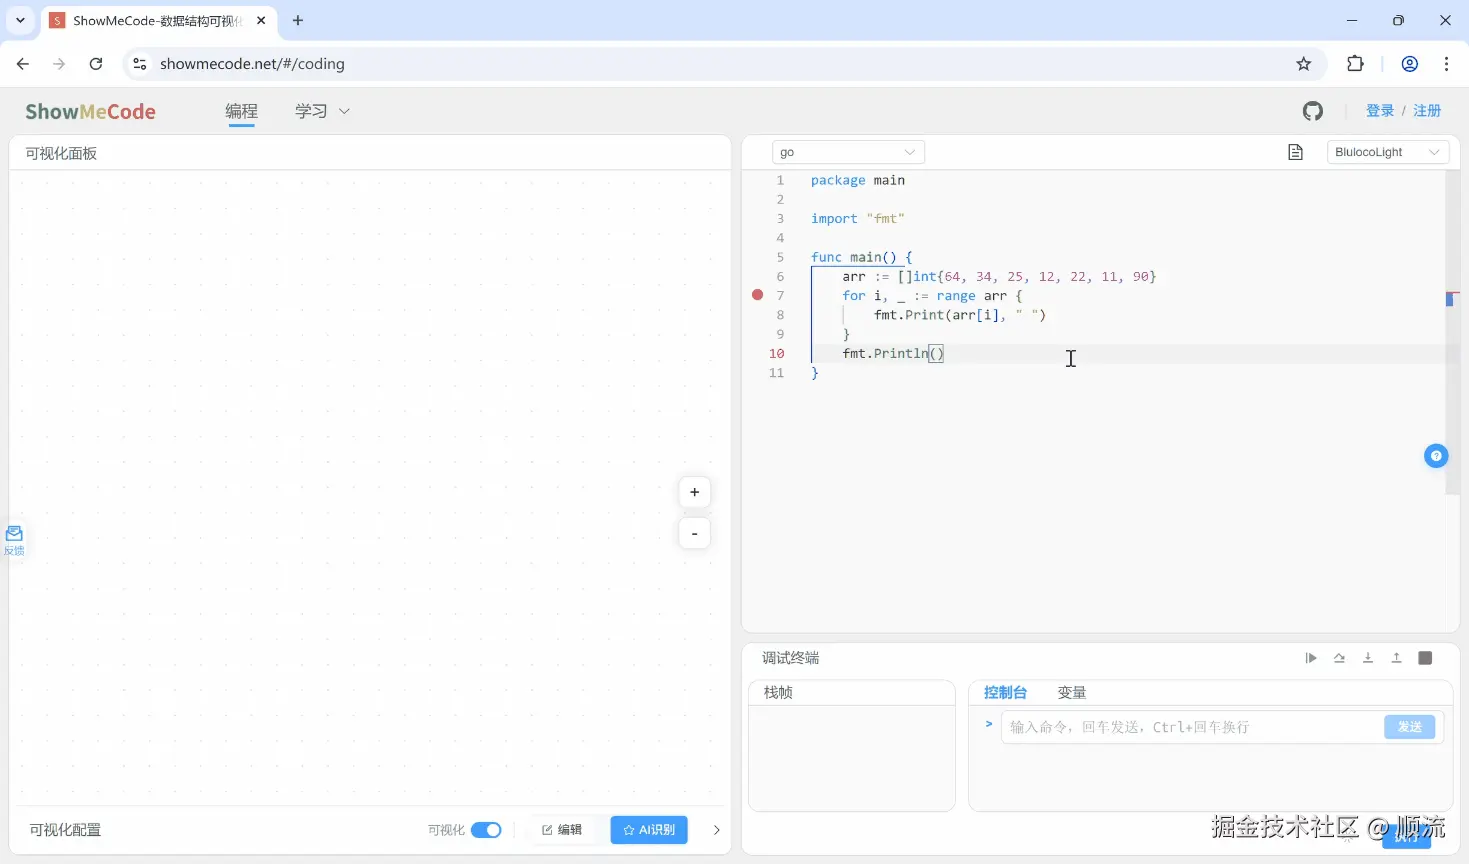Stop debugging with the square icon
The width and height of the screenshot is (1469, 864).
(x=1426, y=658)
